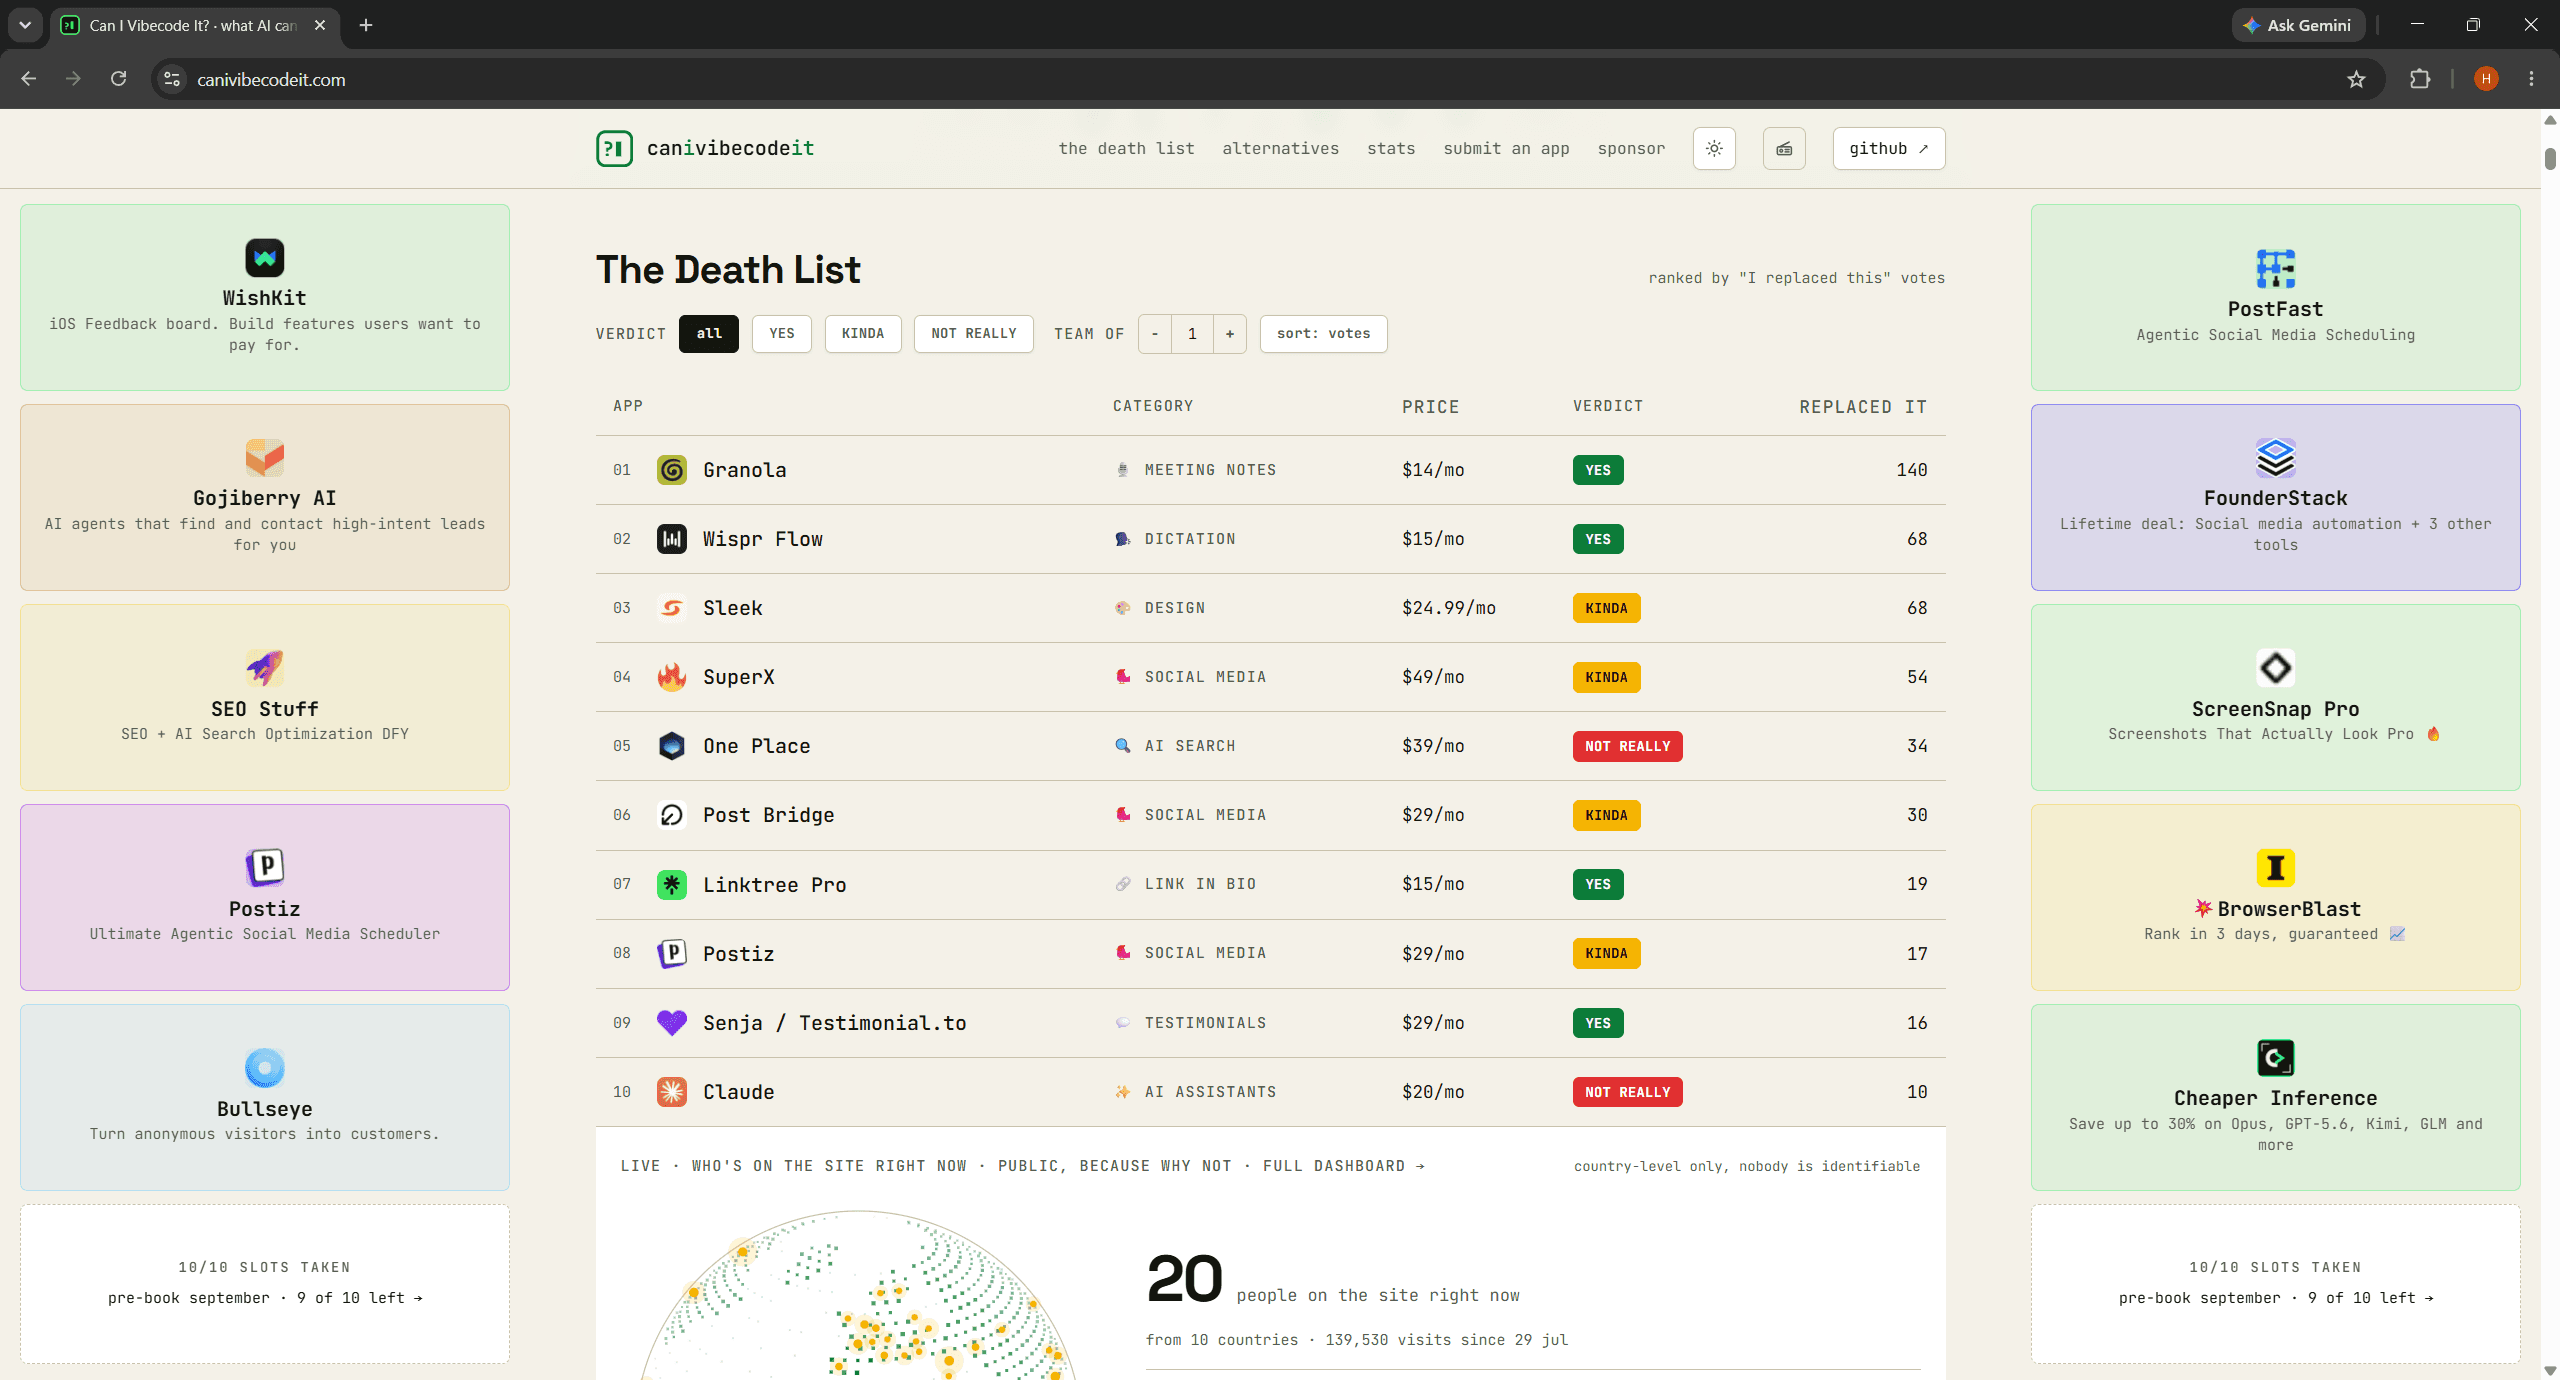Click the Wispr Flow app icon
Image resolution: width=2560 pixels, height=1380 pixels.
point(672,539)
